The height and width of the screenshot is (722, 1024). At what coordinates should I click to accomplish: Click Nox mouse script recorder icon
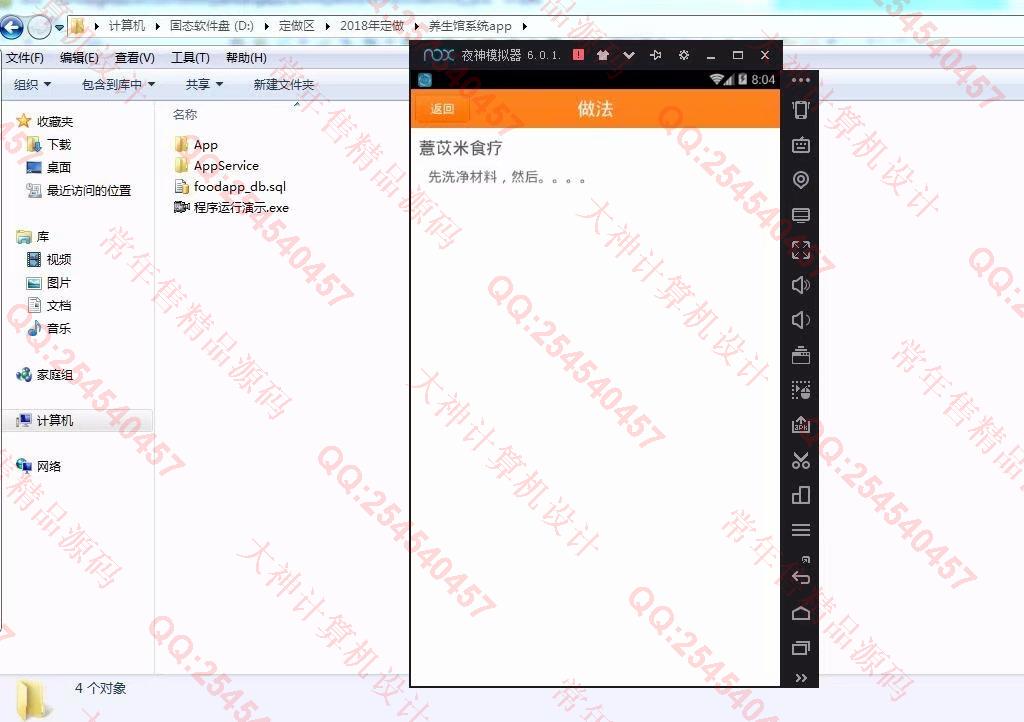pos(801,390)
